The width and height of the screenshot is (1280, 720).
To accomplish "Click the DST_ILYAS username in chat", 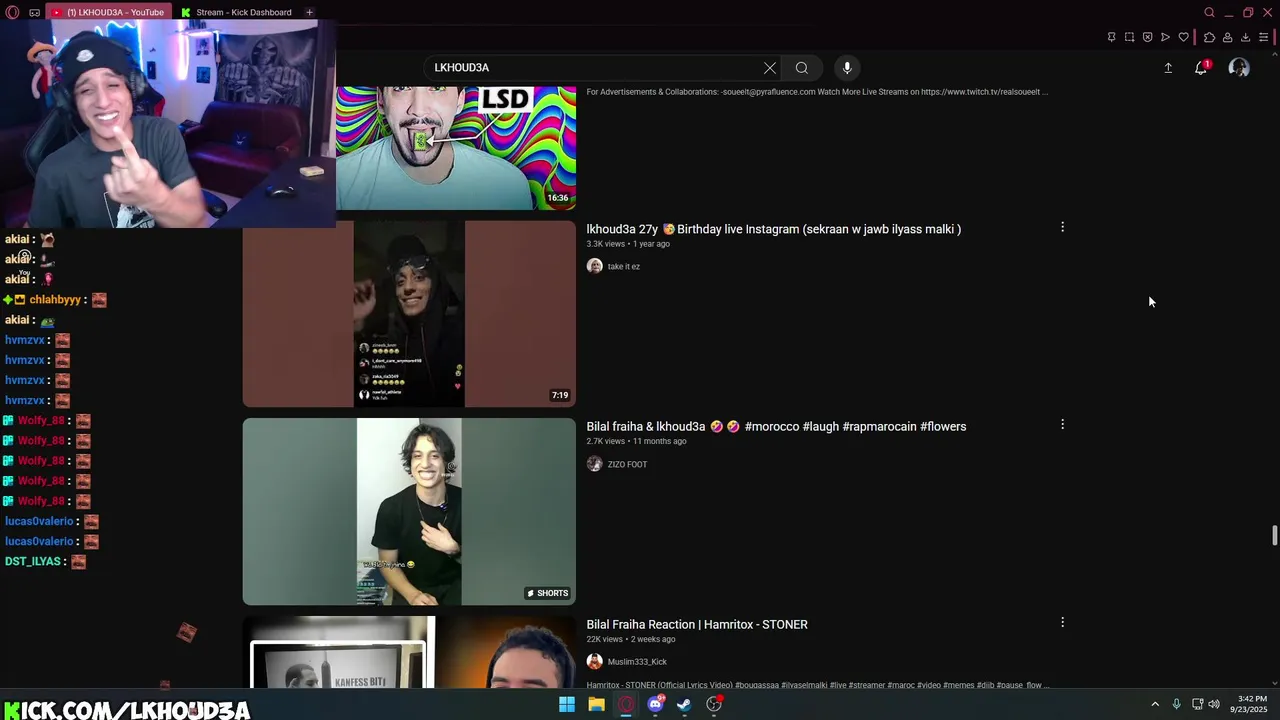I will tap(33, 562).
